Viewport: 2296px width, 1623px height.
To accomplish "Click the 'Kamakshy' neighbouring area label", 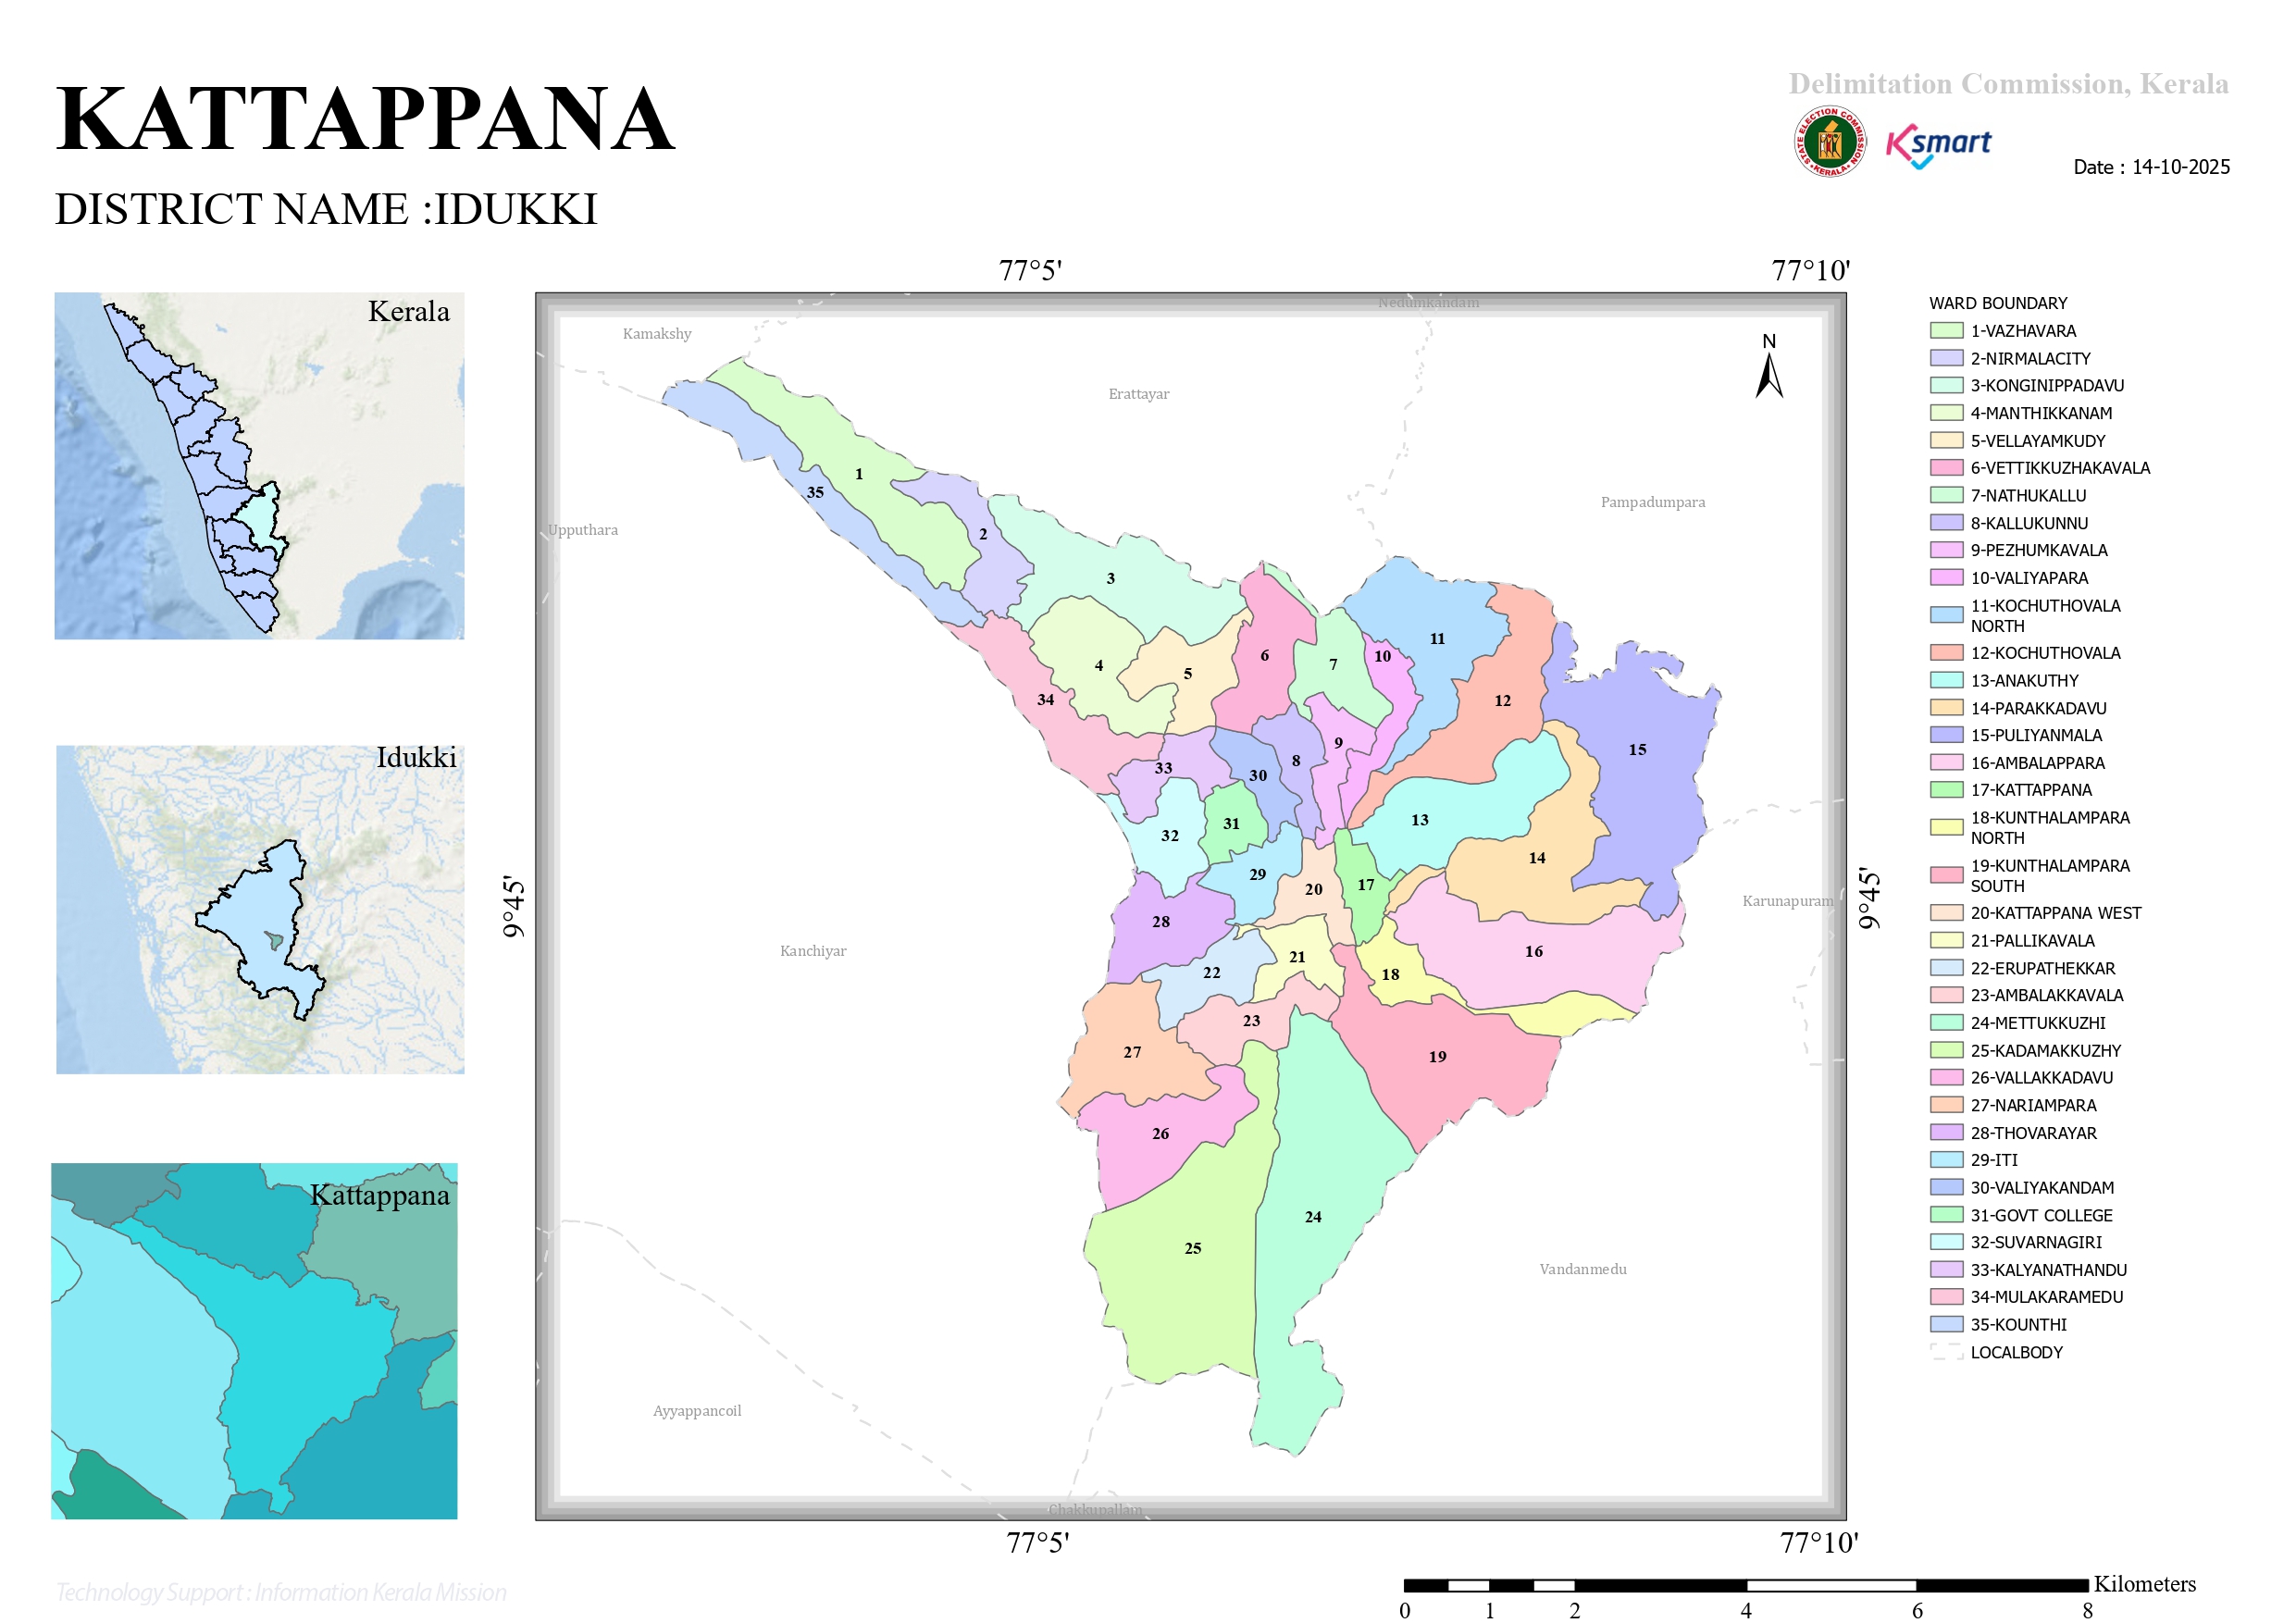I will (x=657, y=334).
